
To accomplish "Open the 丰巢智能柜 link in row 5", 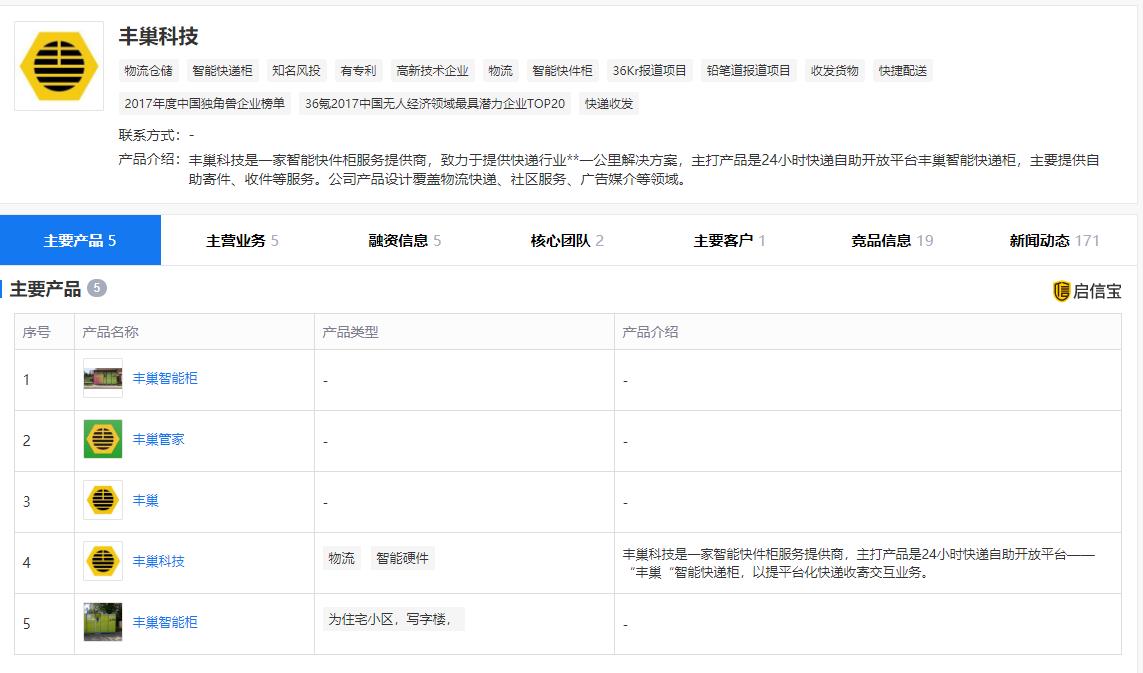I will coord(165,622).
